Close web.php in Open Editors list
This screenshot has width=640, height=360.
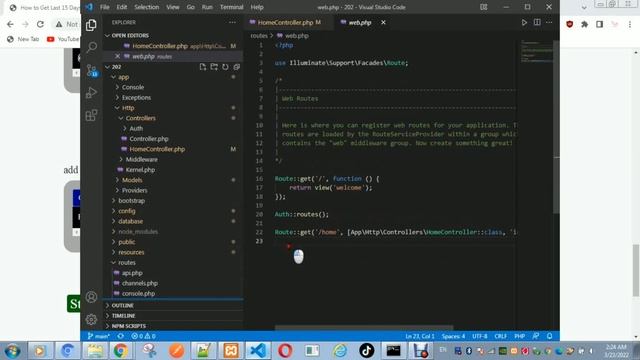[x=118, y=56]
